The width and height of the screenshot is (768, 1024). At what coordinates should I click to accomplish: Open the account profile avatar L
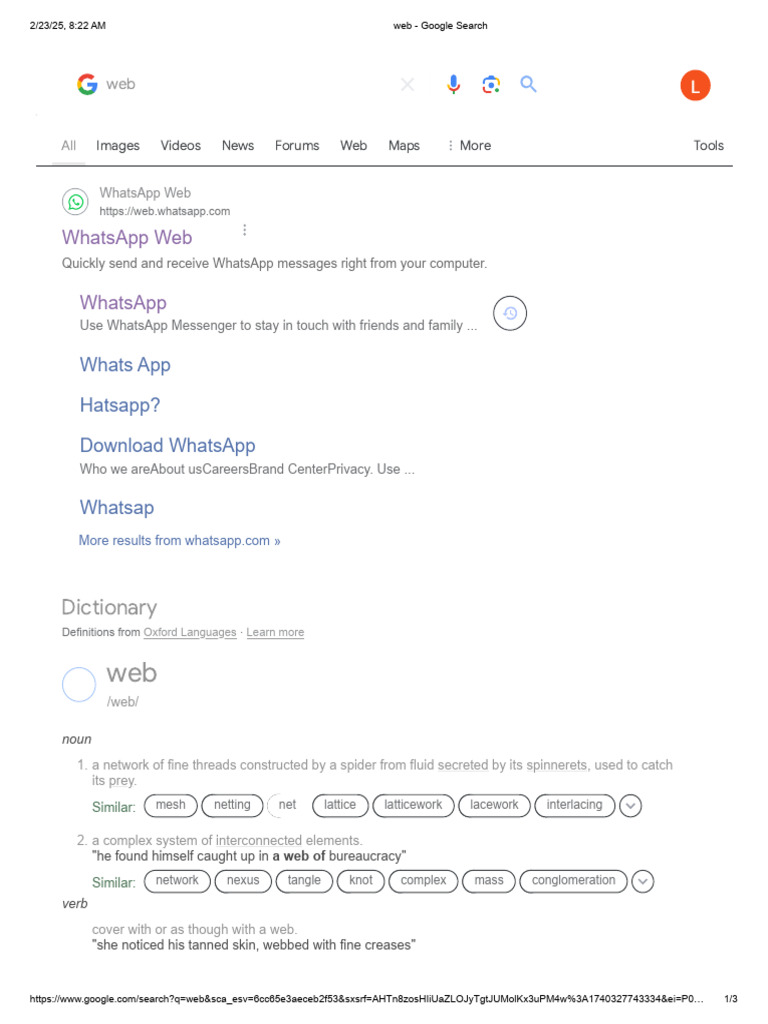coord(695,86)
